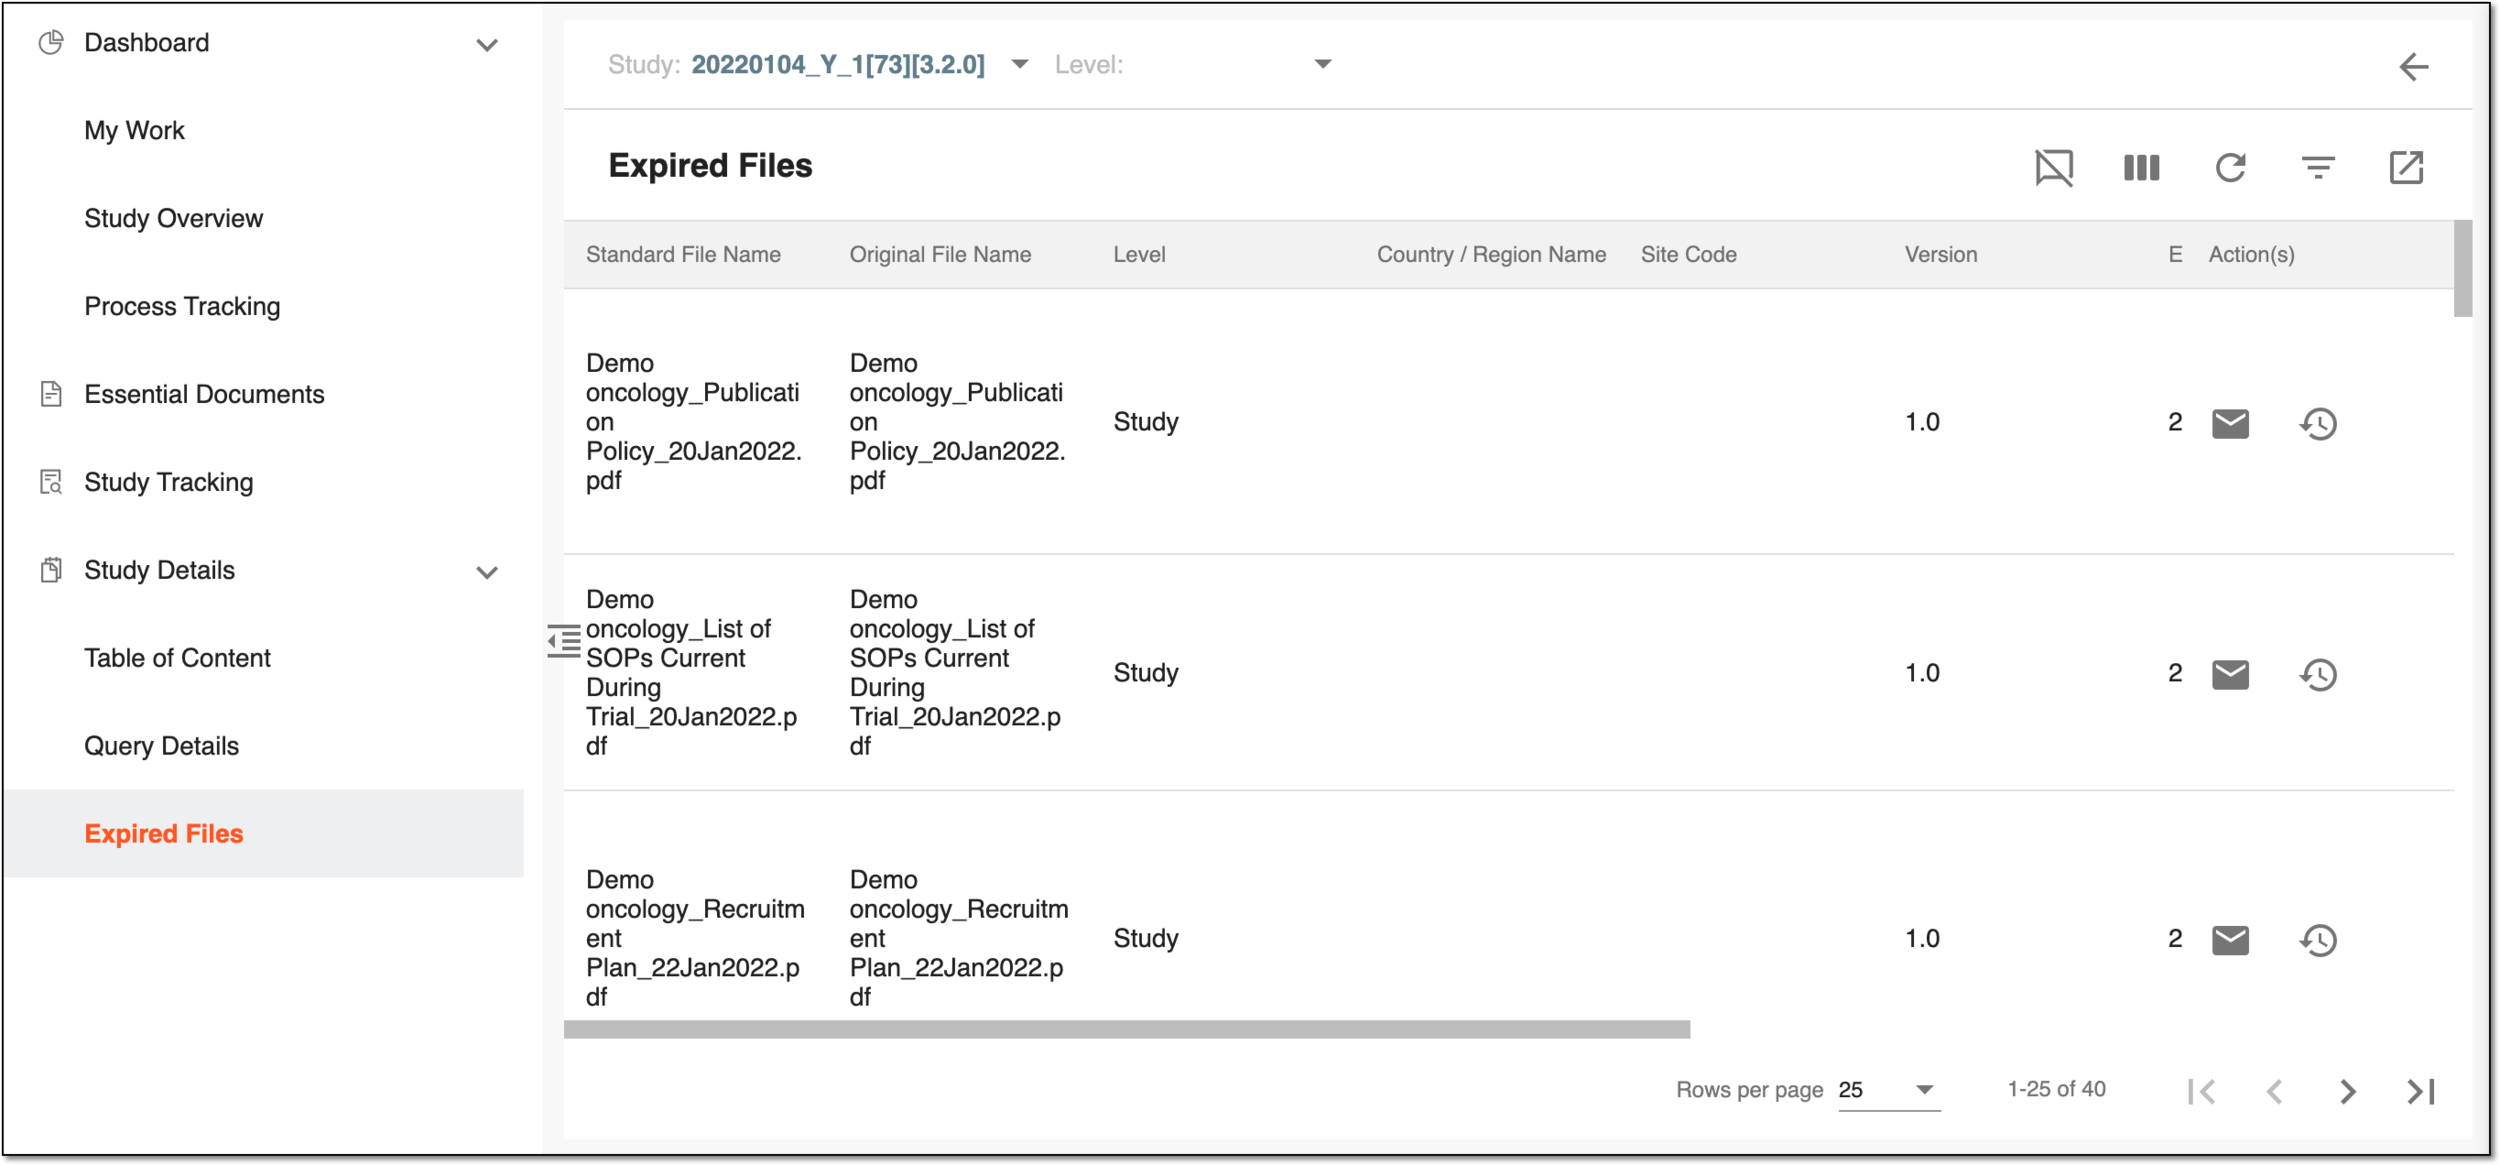Click the back arrow icon at top right
This screenshot has height=1165, width=2500.
pyautogui.click(x=2414, y=66)
